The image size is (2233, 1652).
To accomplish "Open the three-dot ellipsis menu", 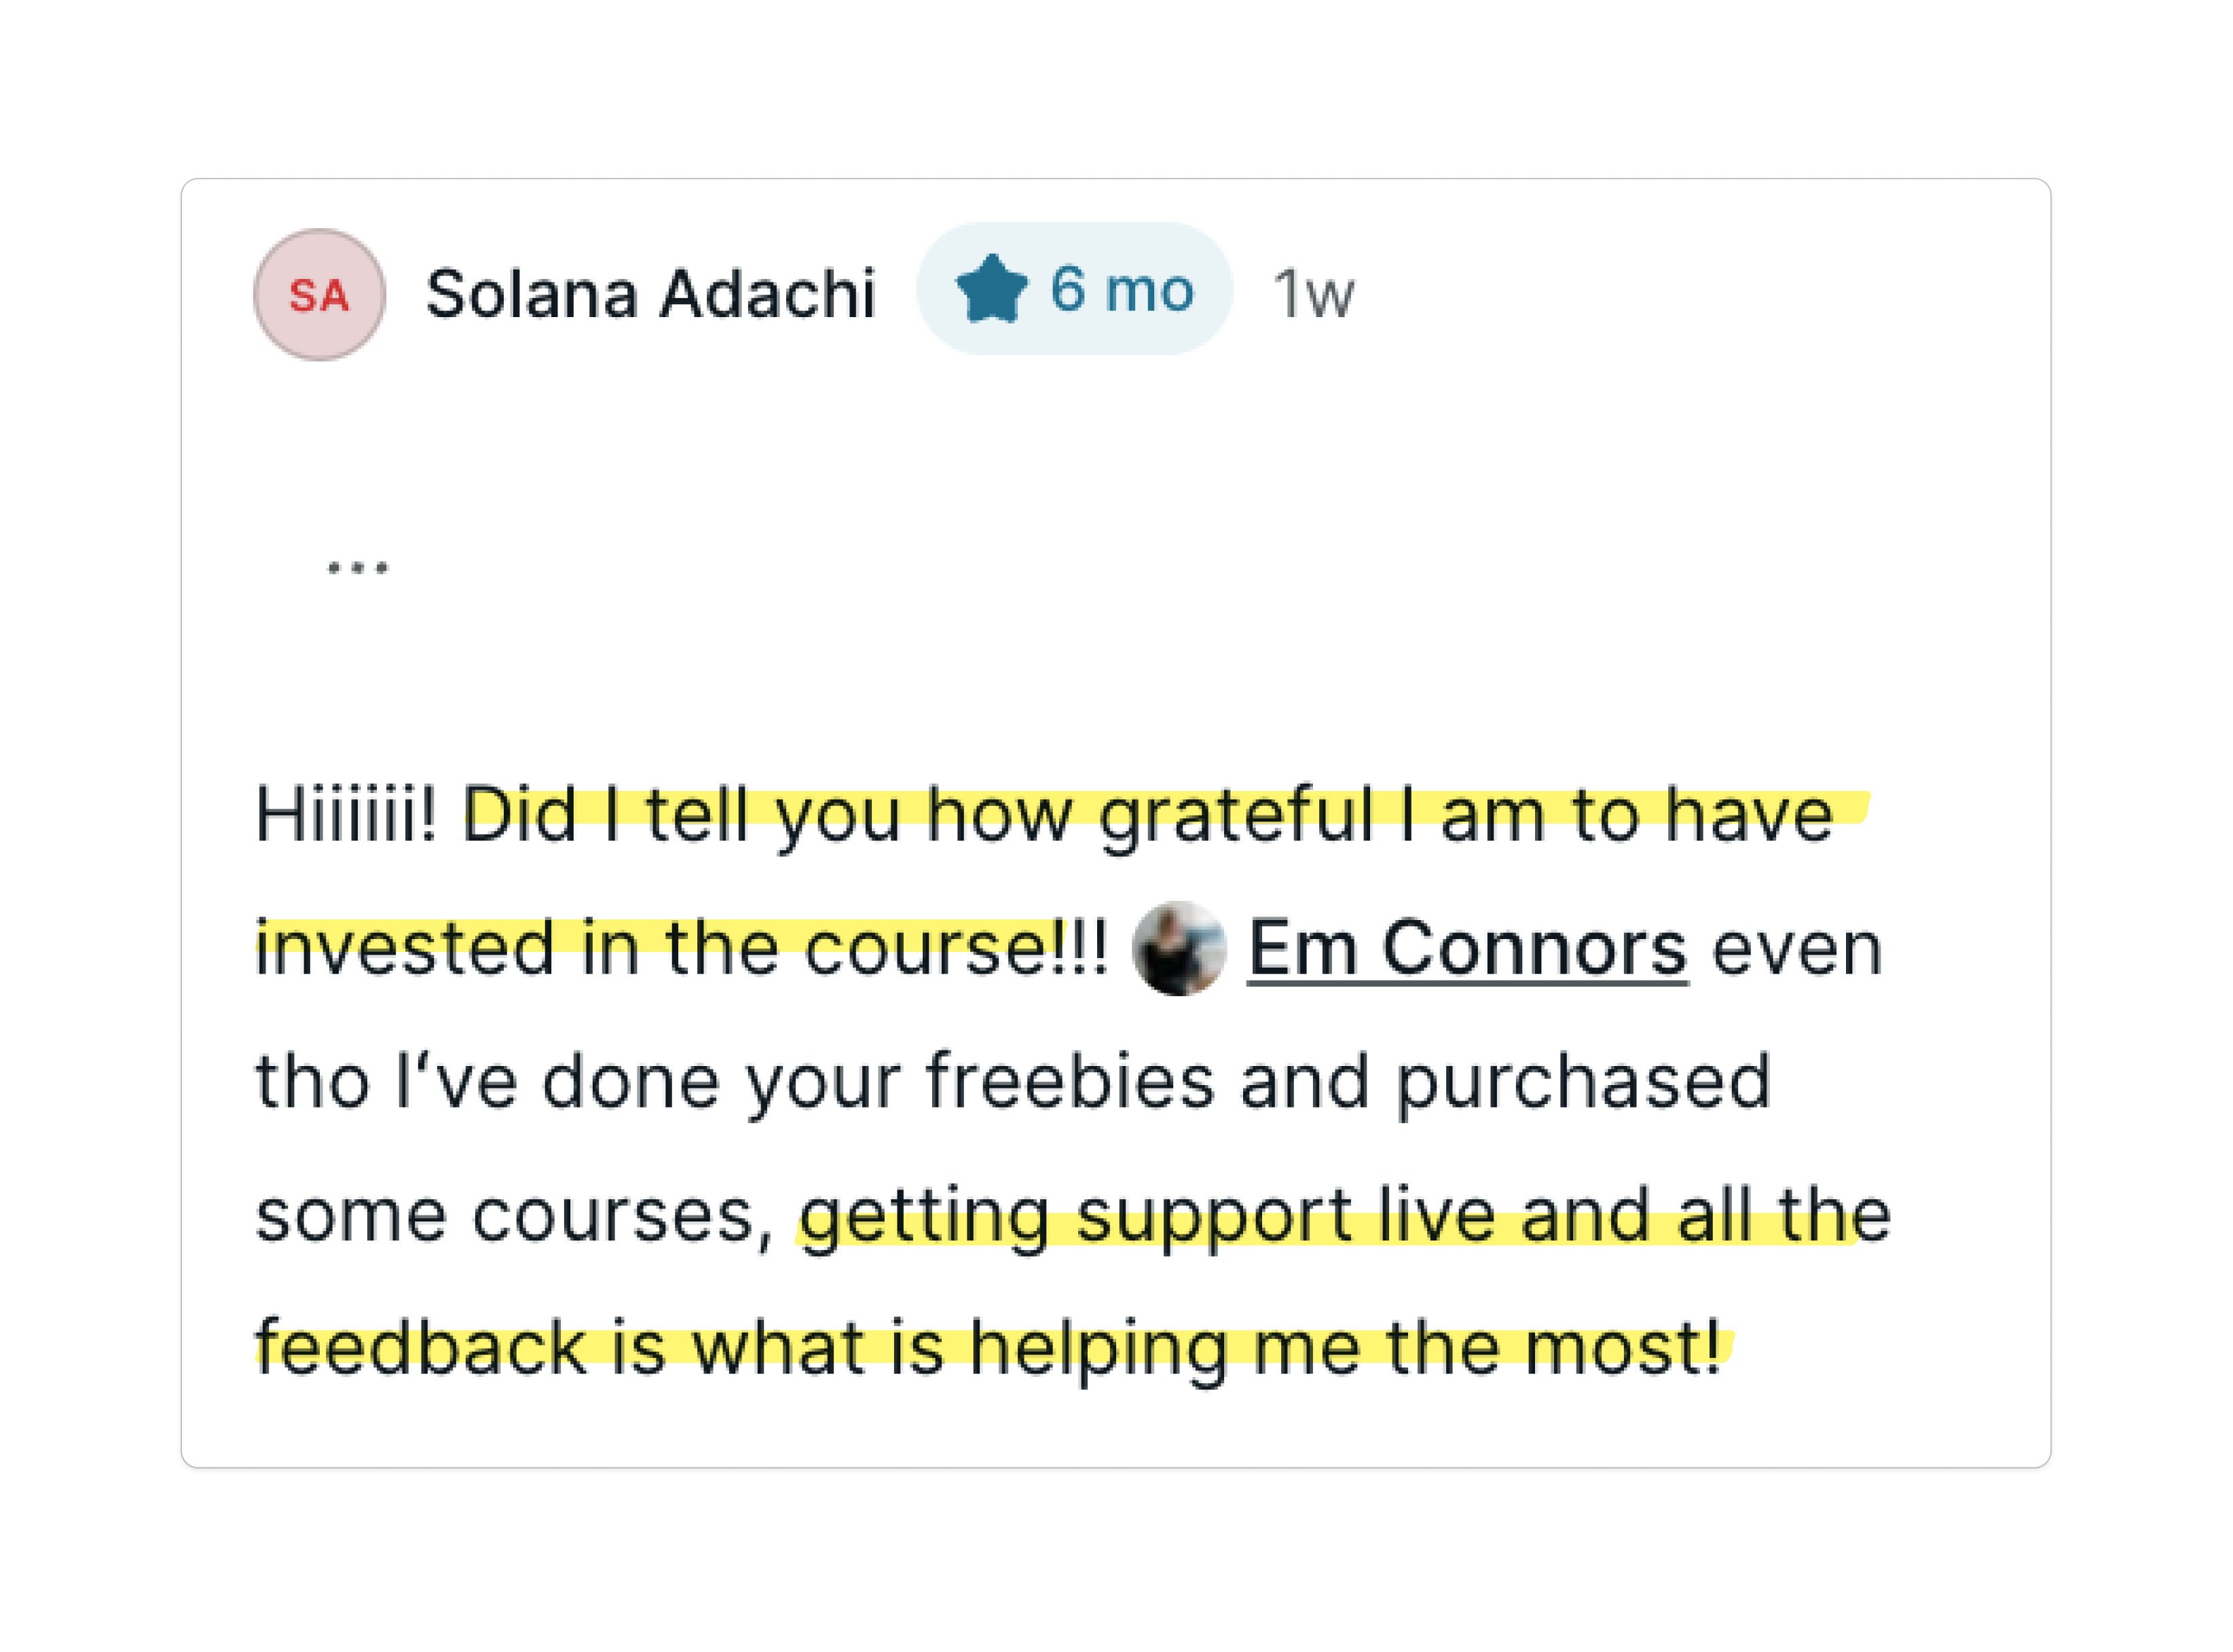I will 358,568.
